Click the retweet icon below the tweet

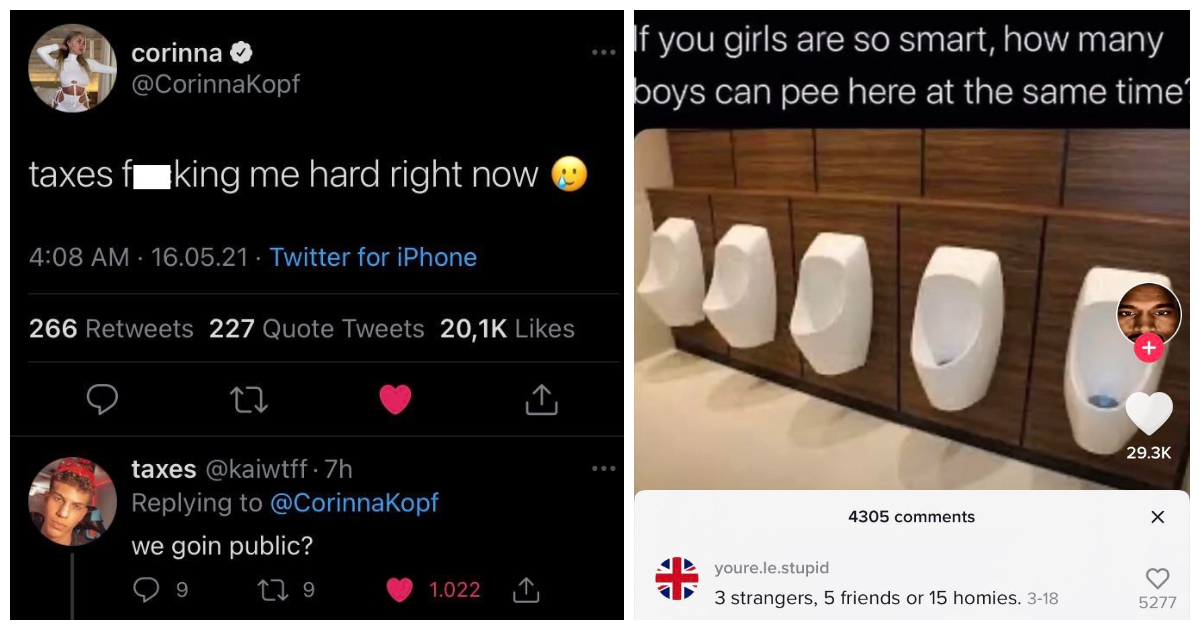(250, 398)
